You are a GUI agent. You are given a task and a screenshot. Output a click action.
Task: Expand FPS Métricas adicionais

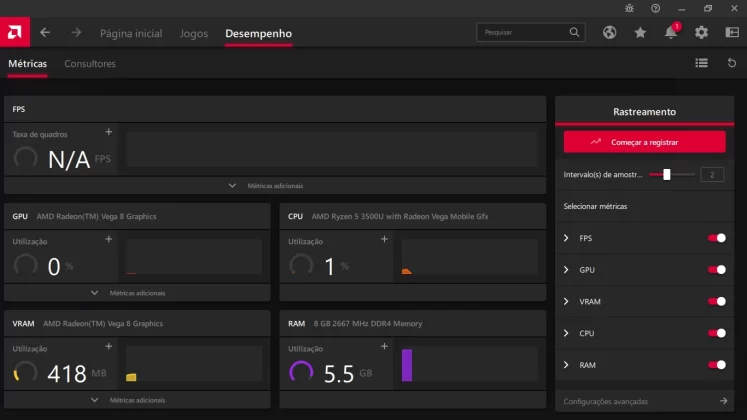(x=275, y=186)
